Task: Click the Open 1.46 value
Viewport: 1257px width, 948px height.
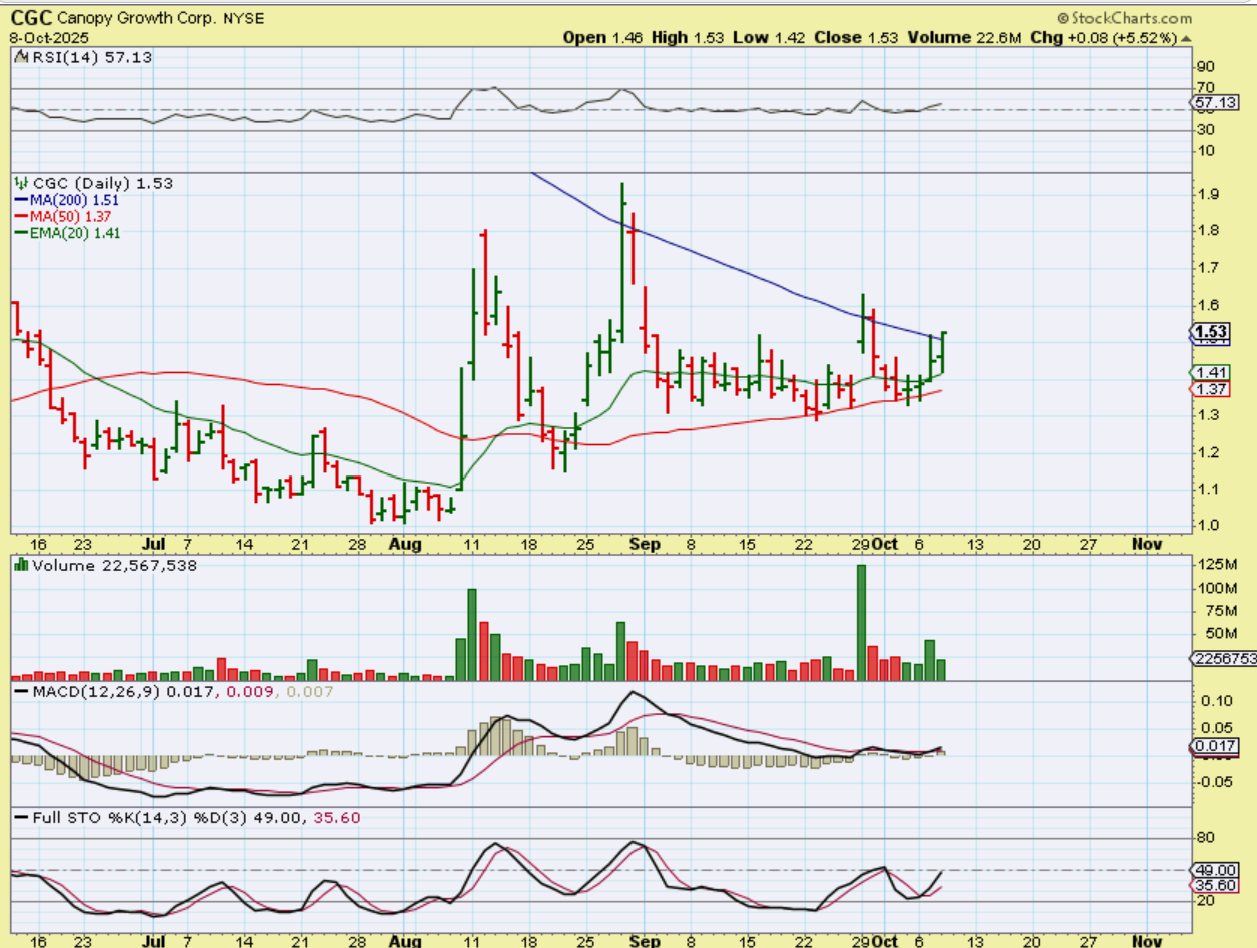Action: click(x=604, y=37)
